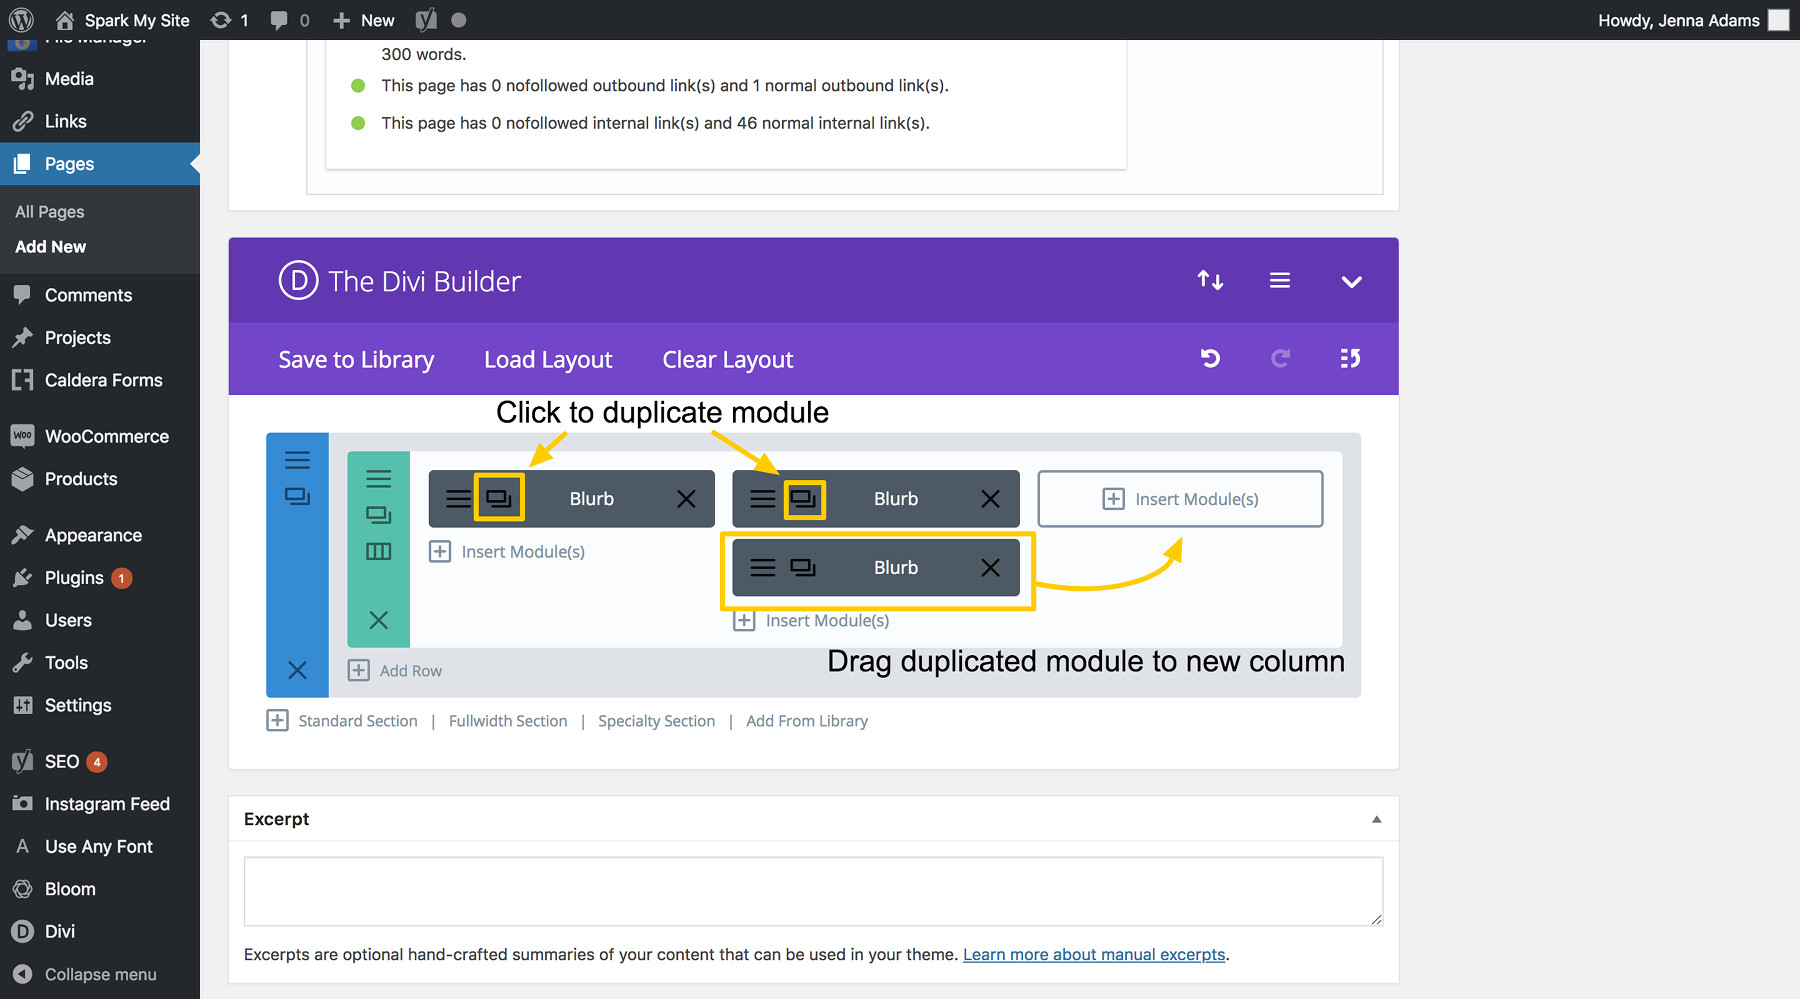Click Save to Library

[x=356, y=360]
